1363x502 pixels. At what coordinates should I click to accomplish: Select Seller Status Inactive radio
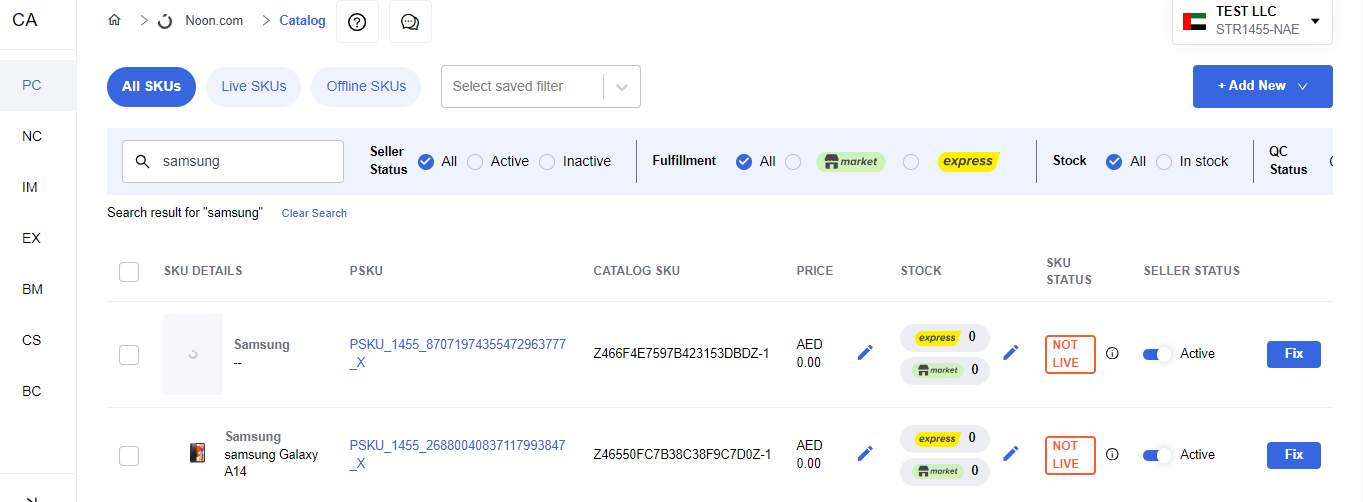[547, 161]
